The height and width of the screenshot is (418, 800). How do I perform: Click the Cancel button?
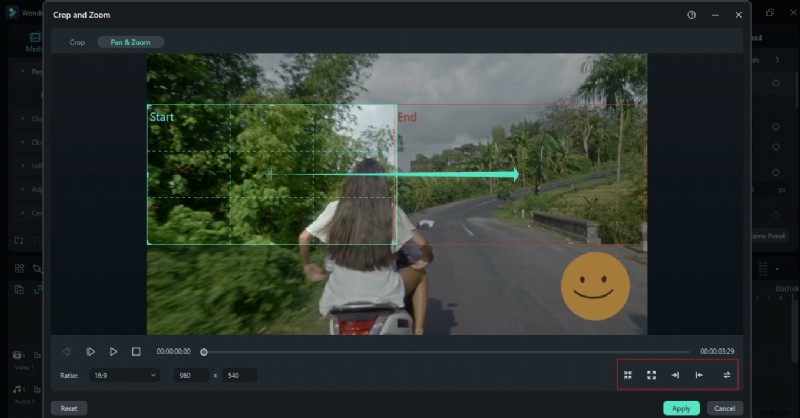pyautogui.click(x=725, y=408)
